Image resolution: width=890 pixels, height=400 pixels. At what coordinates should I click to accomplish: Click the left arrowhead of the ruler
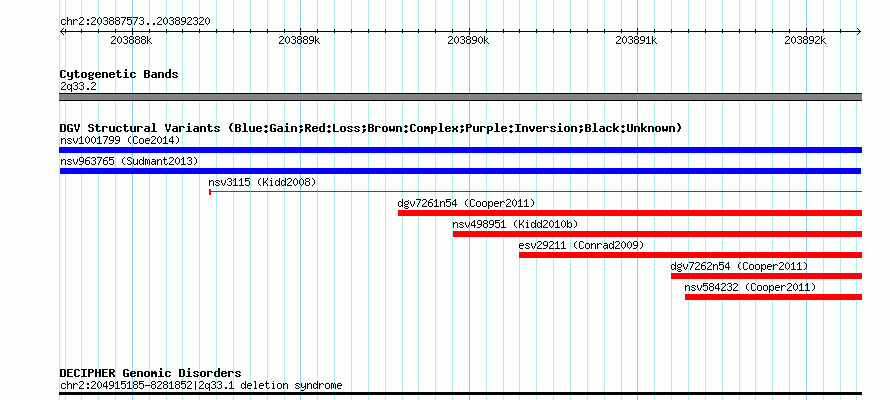tap(62, 31)
